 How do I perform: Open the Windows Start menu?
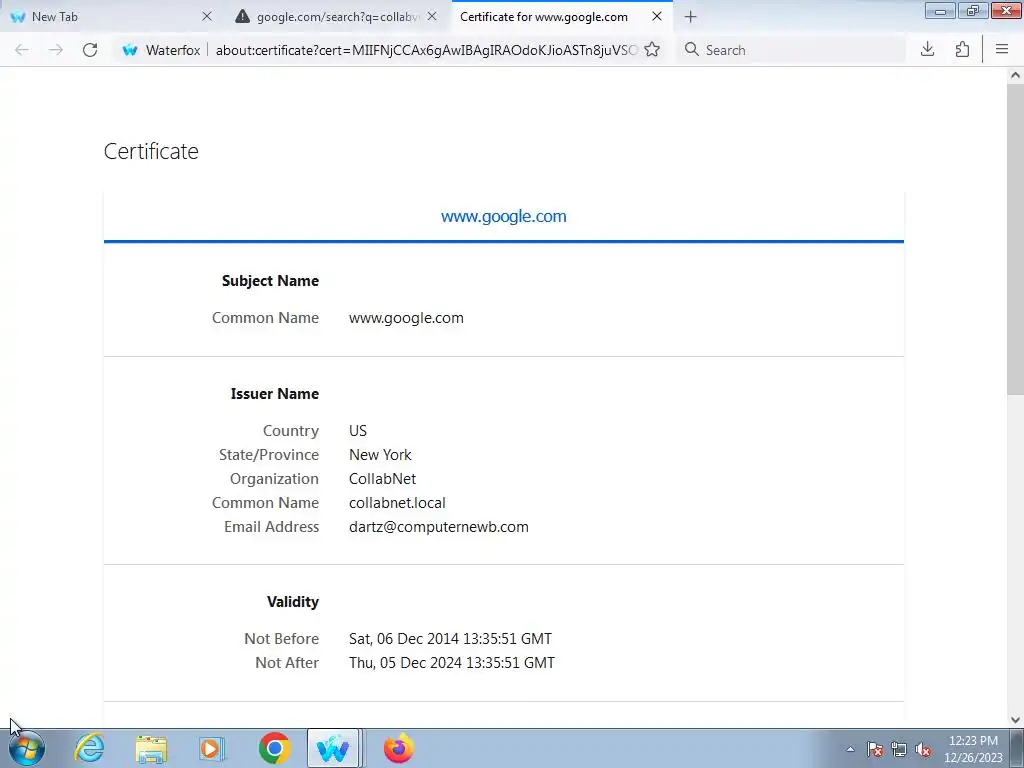tap(27, 748)
